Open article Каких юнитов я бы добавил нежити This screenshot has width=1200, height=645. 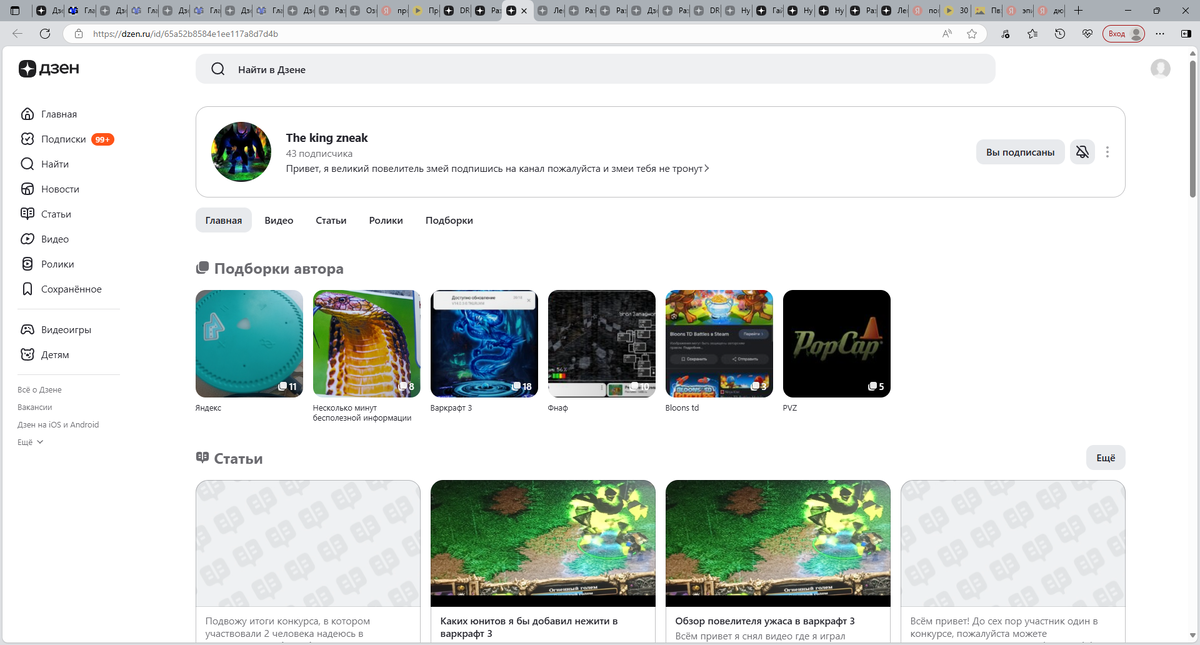[543, 562]
